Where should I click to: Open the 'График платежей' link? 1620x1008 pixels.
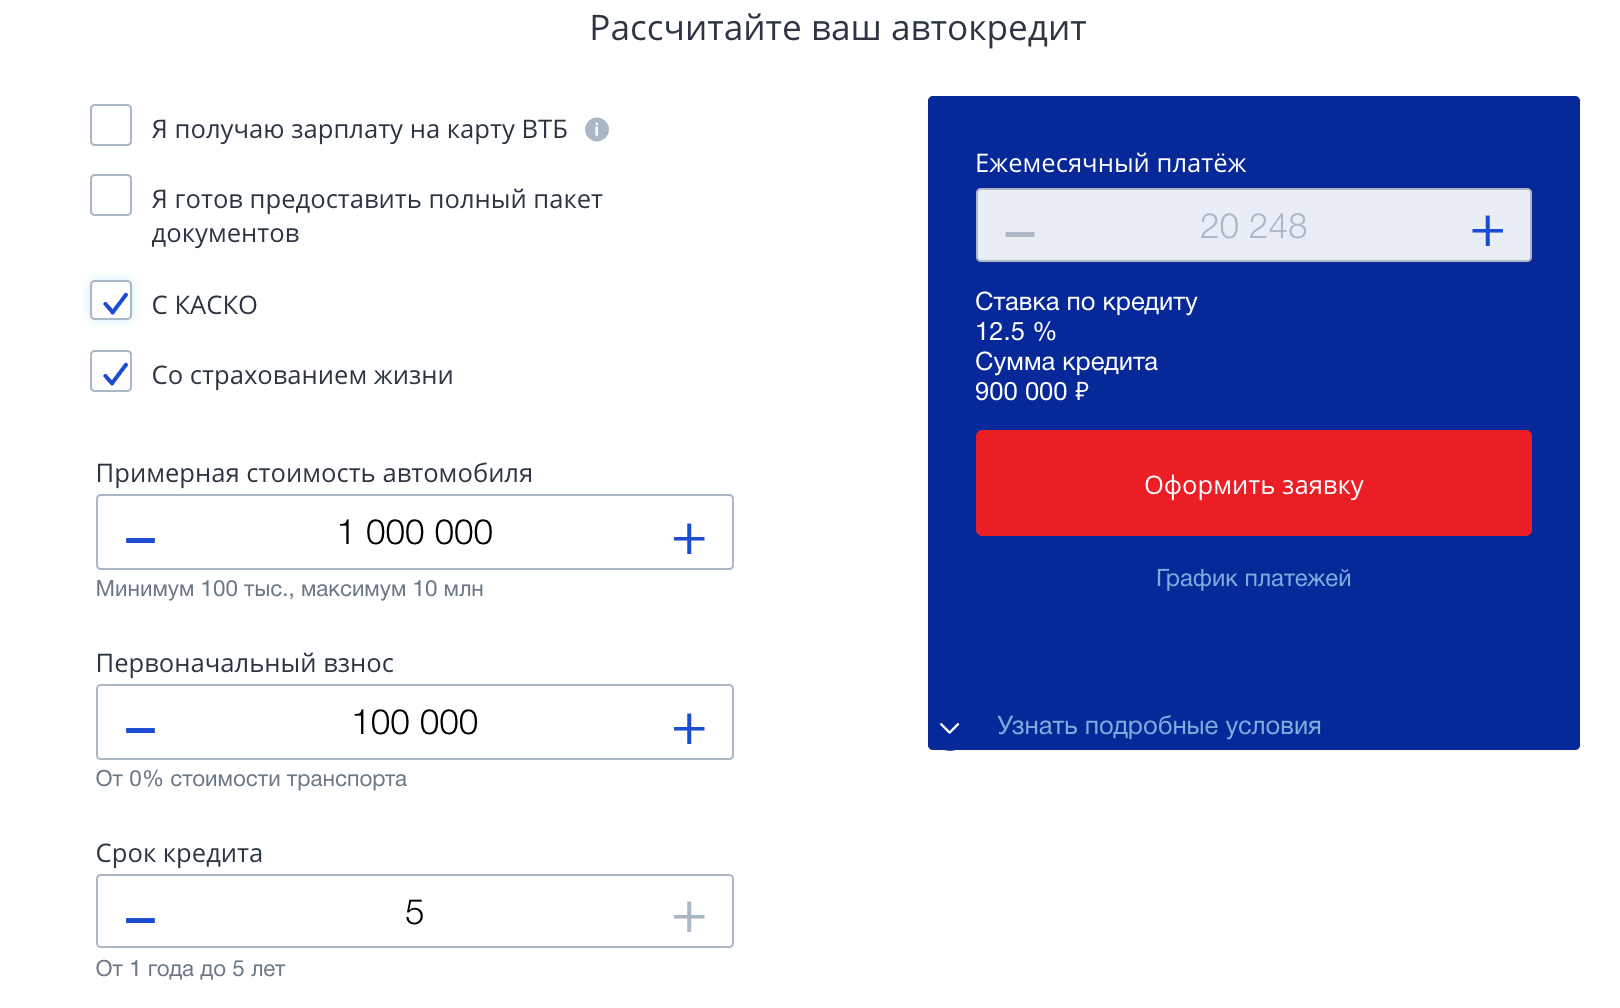[1253, 578]
